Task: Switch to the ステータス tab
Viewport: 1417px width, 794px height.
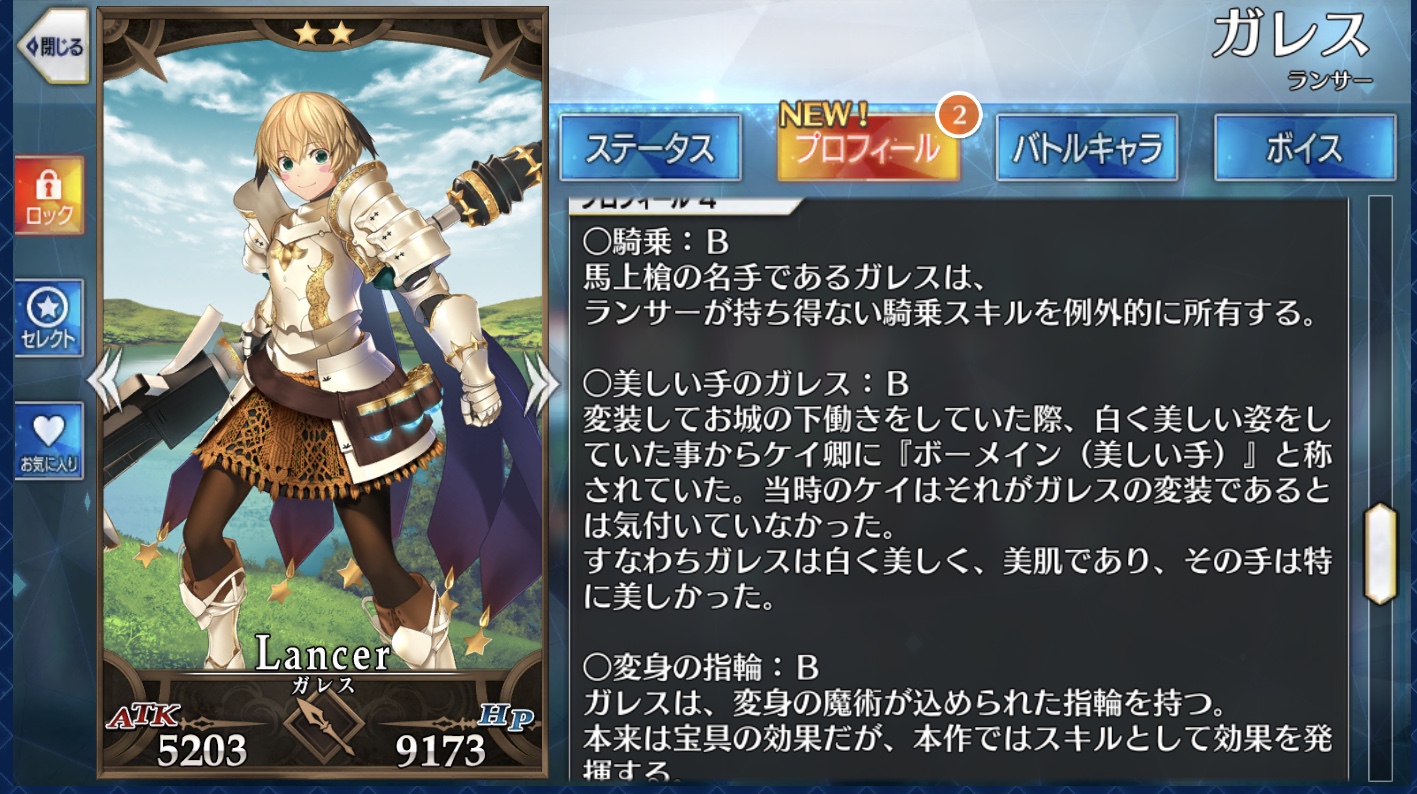Action: click(650, 148)
